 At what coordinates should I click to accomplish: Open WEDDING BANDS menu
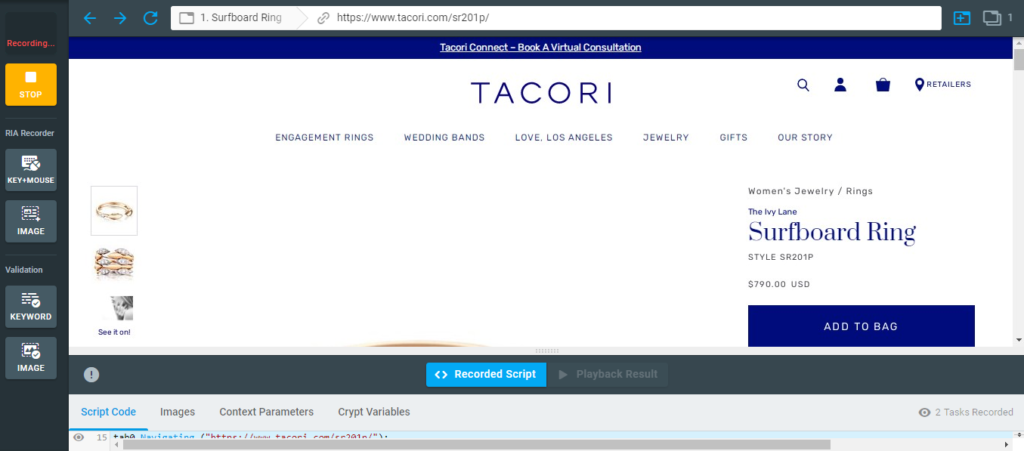coord(444,138)
